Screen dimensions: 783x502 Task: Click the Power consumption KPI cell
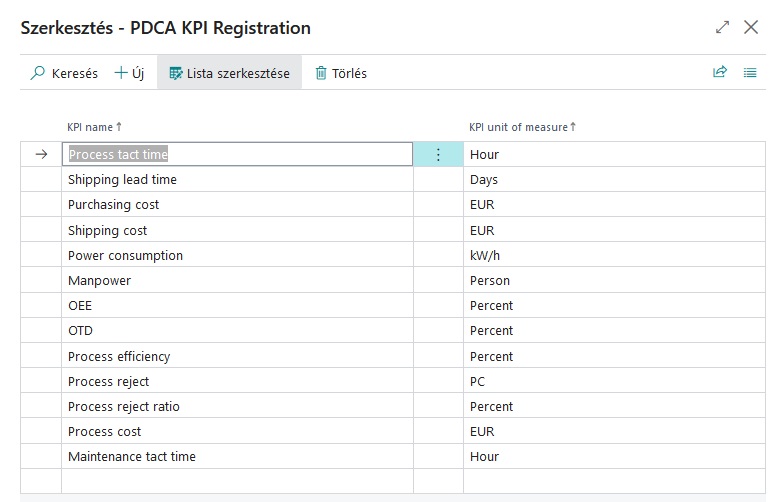125,255
